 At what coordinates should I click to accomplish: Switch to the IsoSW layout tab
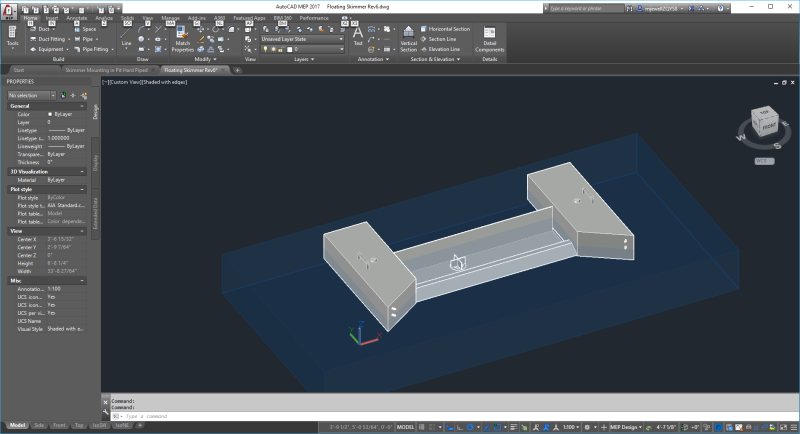99,425
